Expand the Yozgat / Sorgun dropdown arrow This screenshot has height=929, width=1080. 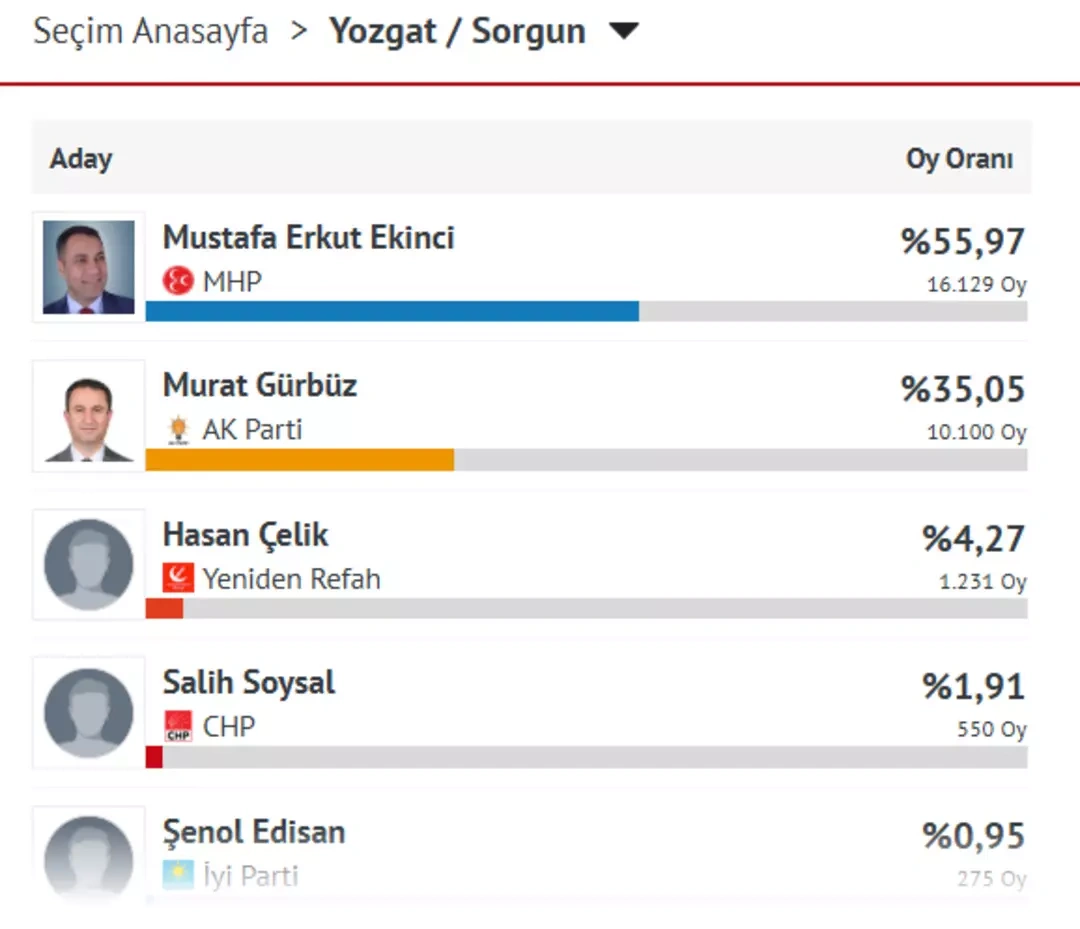tap(624, 32)
